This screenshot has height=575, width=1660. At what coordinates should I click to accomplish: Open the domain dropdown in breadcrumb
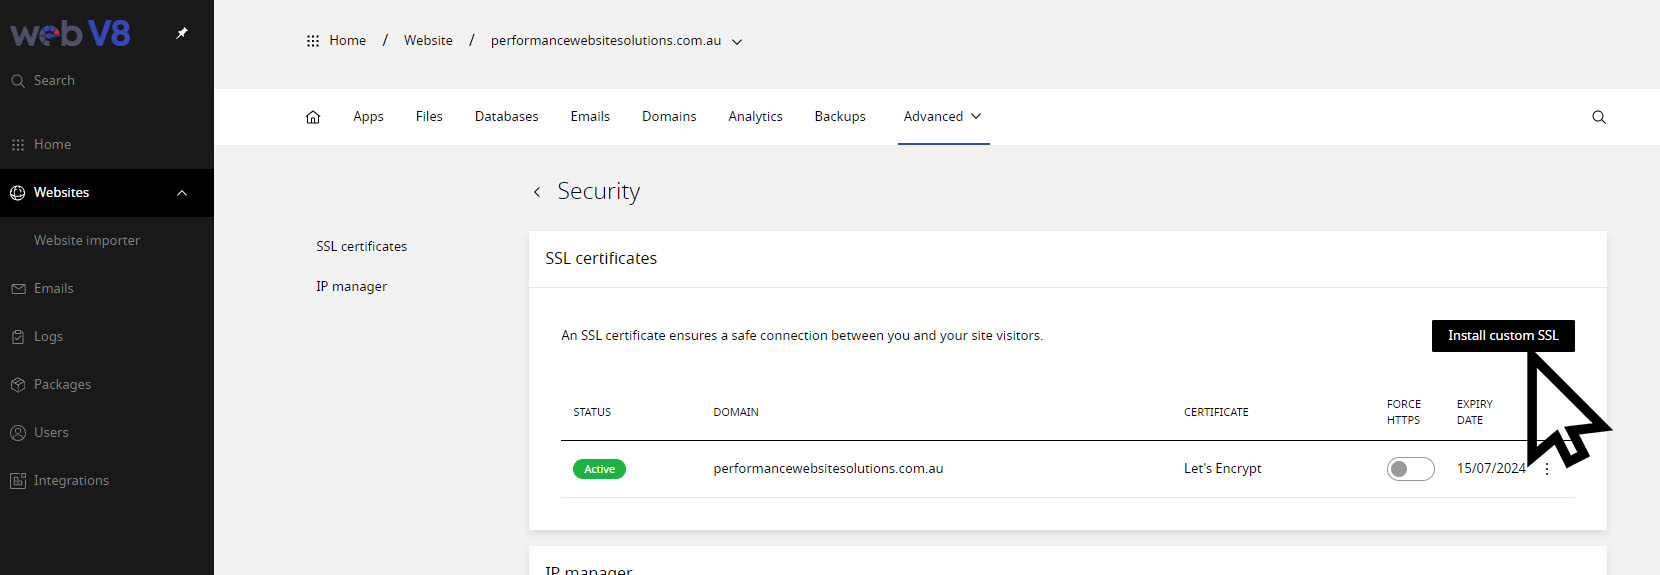[737, 42]
